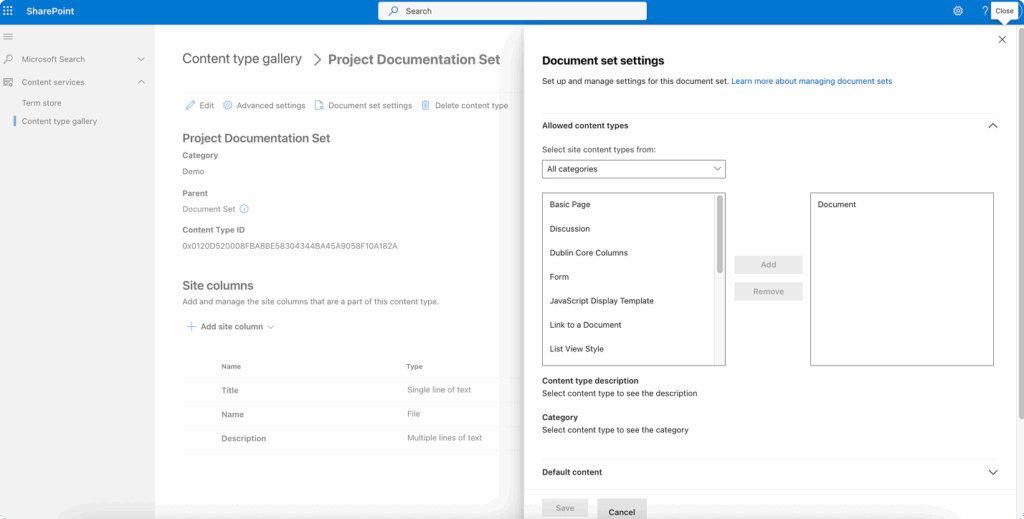Open the settings gear in top bar
The width and height of the screenshot is (1024, 519).
[957, 11]
